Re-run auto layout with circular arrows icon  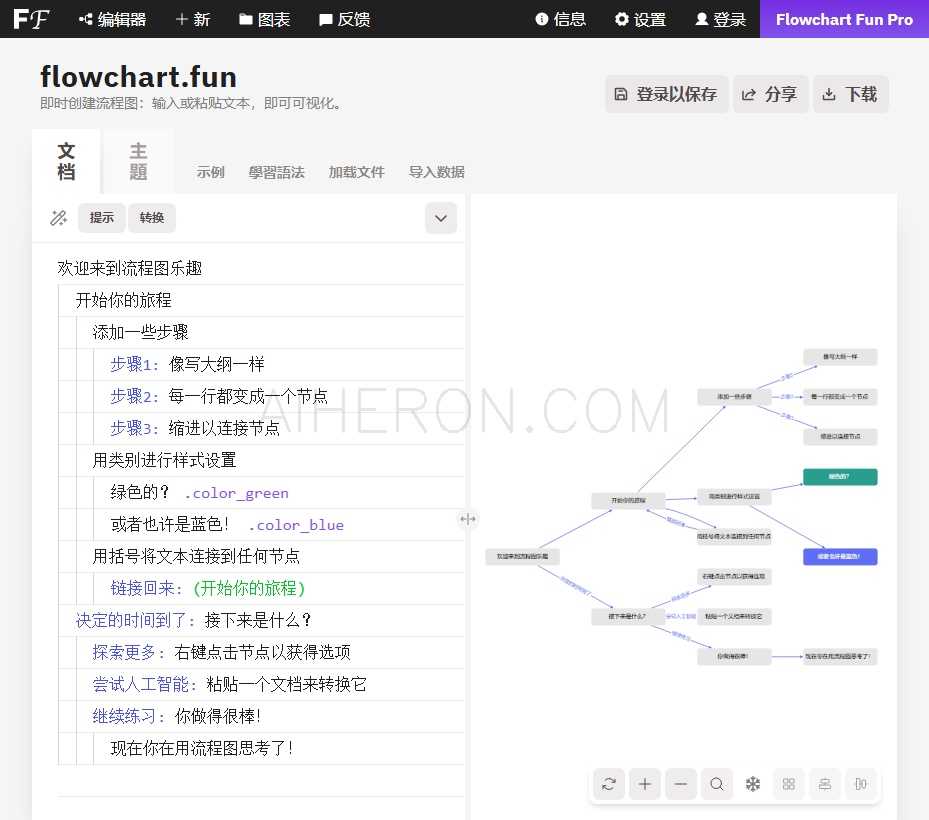point(609,784)
